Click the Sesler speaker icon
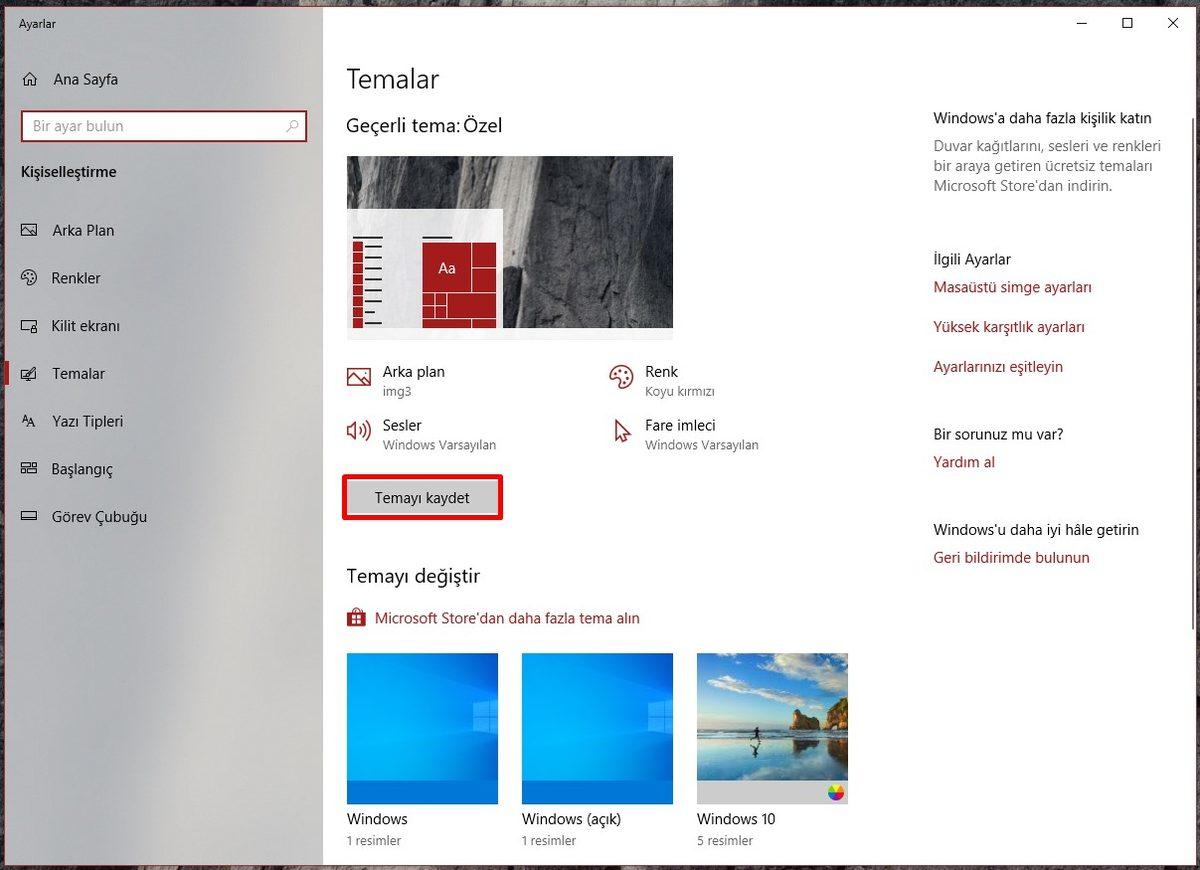The width and height of the screenshot is (1200, 870). click(357, 430)
